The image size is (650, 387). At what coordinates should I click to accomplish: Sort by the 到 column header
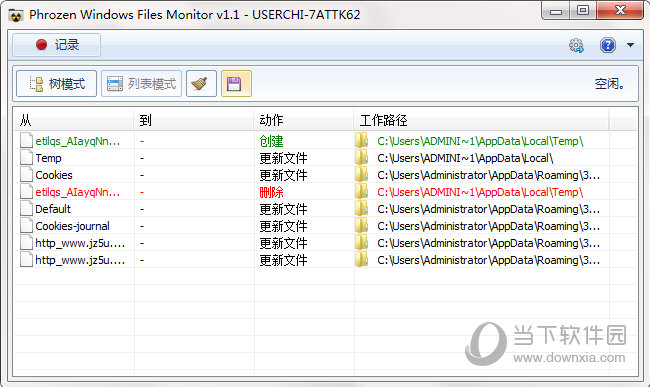[194, 120]
